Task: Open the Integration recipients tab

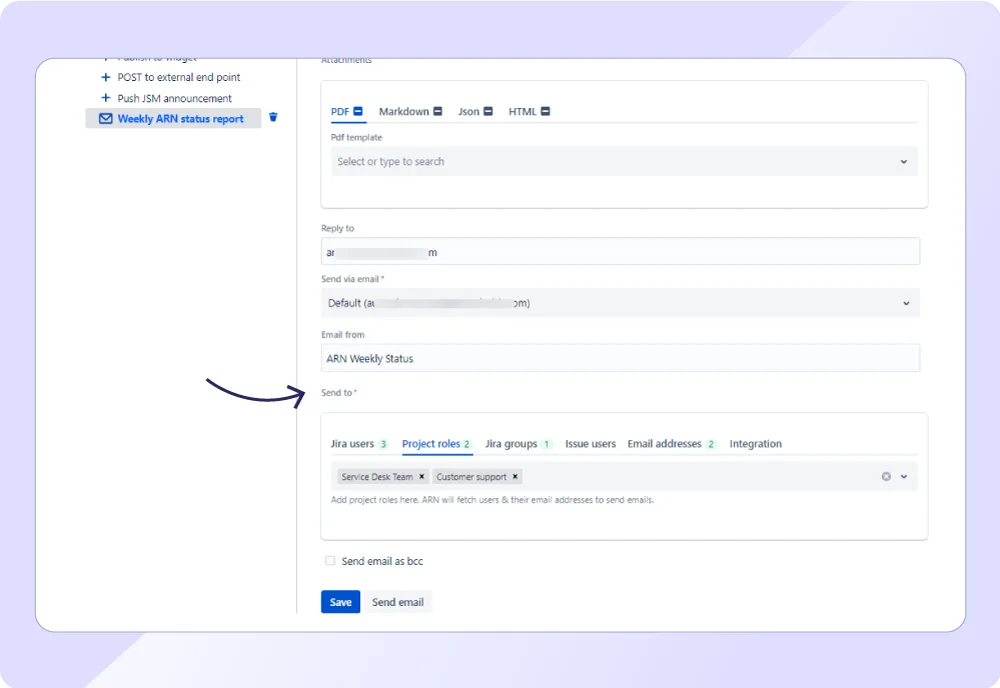Action: [756, 444]
